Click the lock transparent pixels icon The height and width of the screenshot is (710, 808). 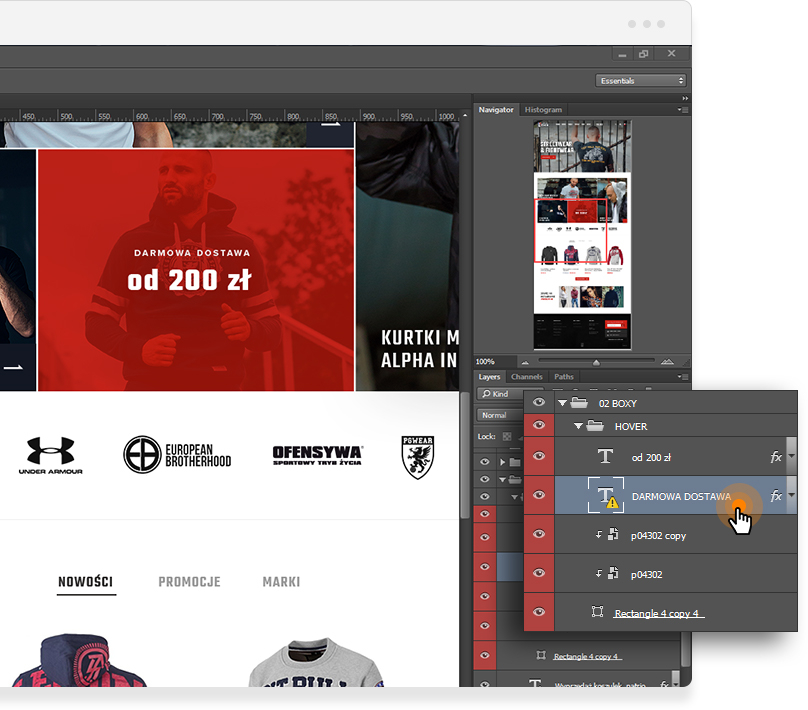click(x=507, y=436)
